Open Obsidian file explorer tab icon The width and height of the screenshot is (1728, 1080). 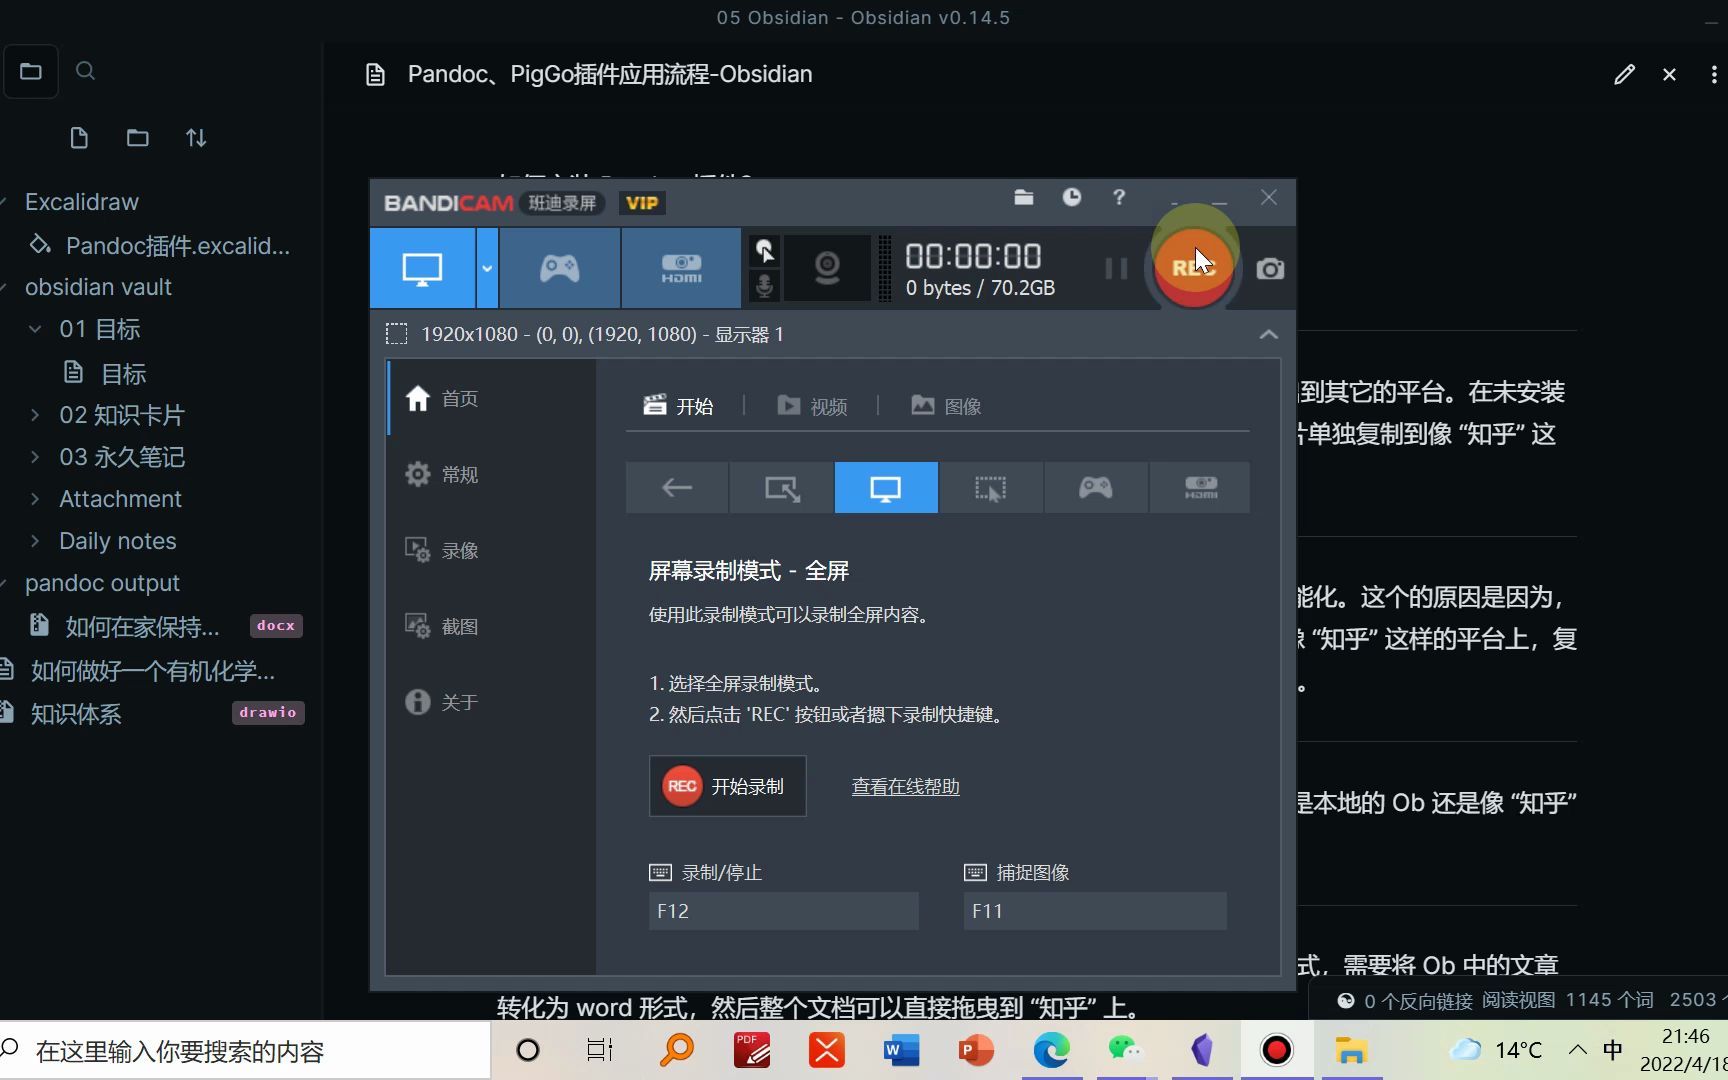(31, 71)
